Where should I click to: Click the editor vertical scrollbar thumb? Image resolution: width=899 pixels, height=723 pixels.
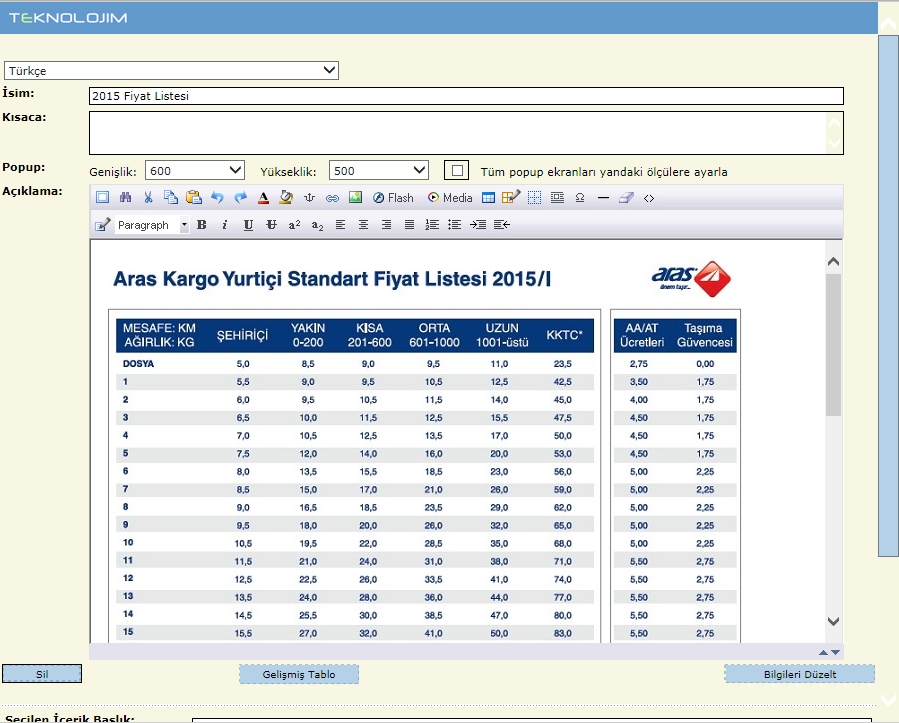(834, 344)
